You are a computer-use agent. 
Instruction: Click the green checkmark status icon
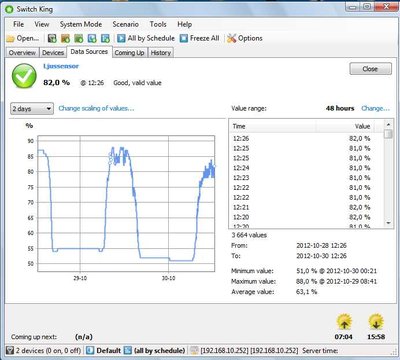(24, 76)
